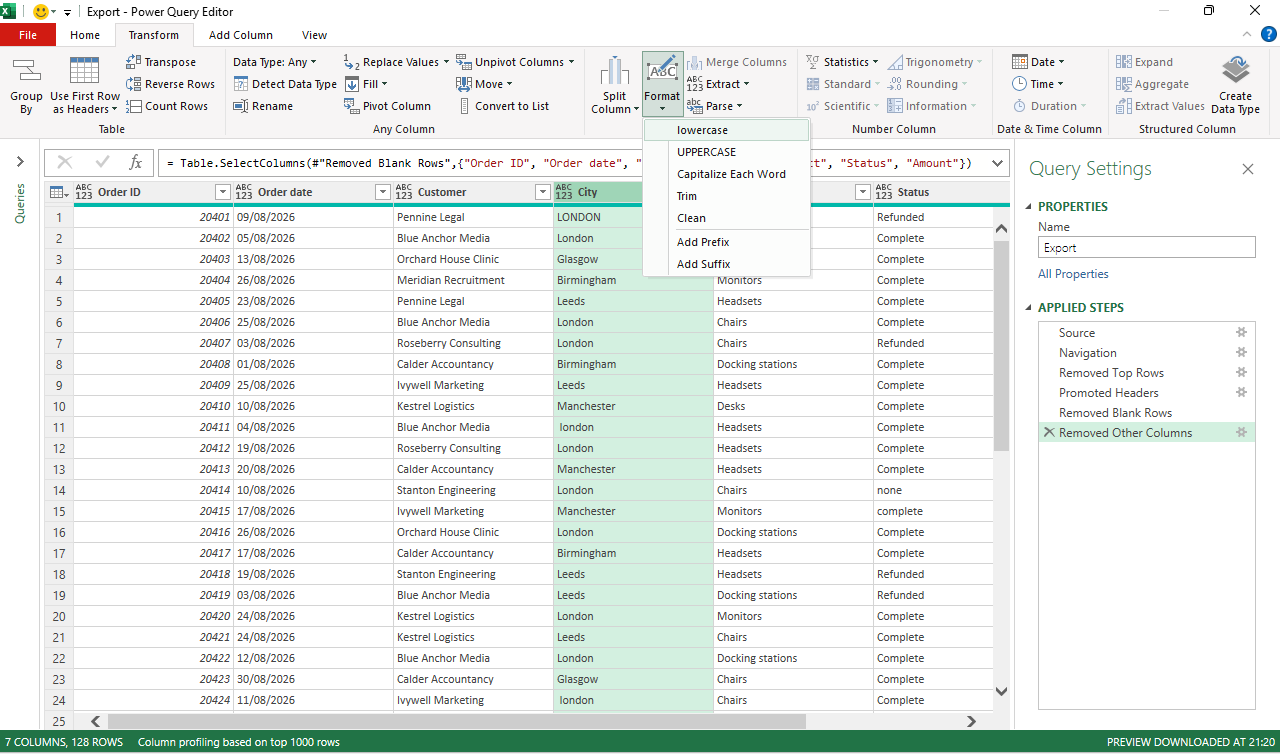The width and height of the screenshot is (1280, 754).
Task: Open the Statistics dropdown
Action: click(842, 62)
